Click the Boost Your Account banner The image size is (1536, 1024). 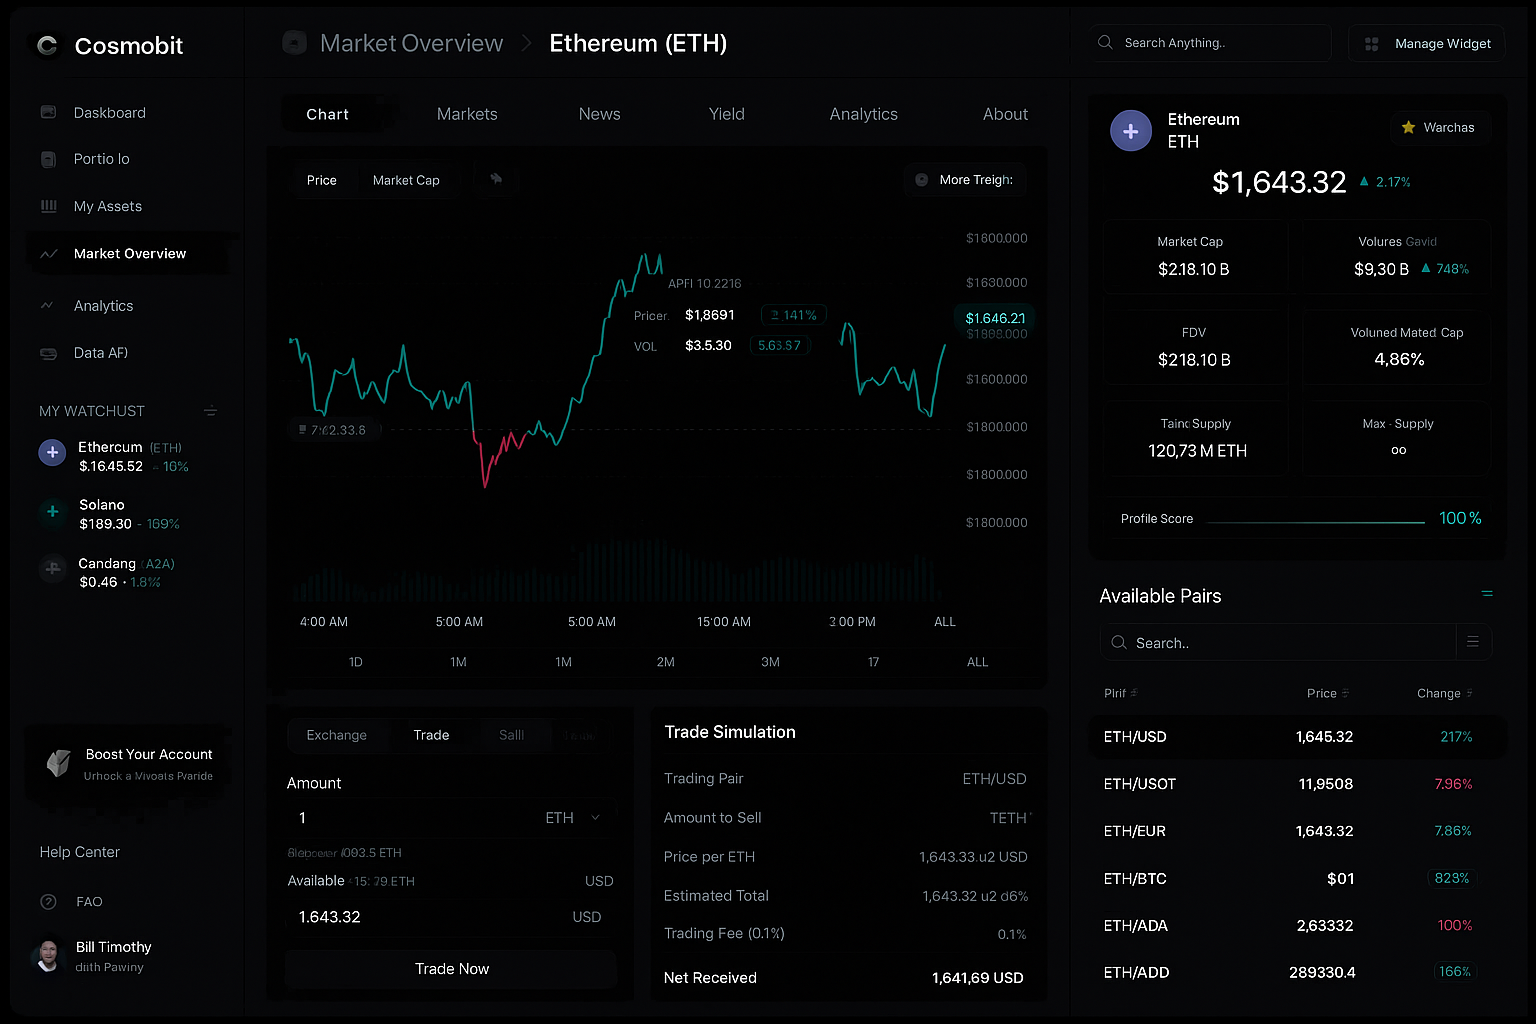point(129,764)
